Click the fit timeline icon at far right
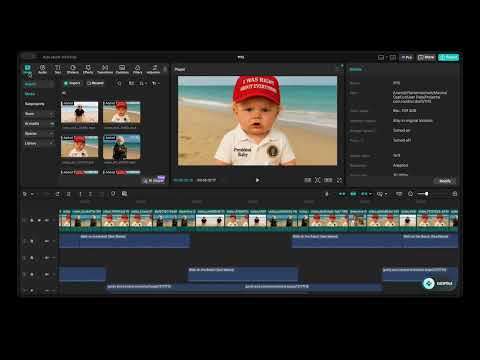The image size is (480, 360). (x=455, y=194)
